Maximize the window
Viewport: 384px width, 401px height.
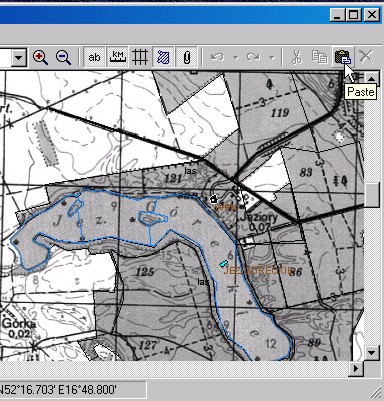[x=354, y=15]
